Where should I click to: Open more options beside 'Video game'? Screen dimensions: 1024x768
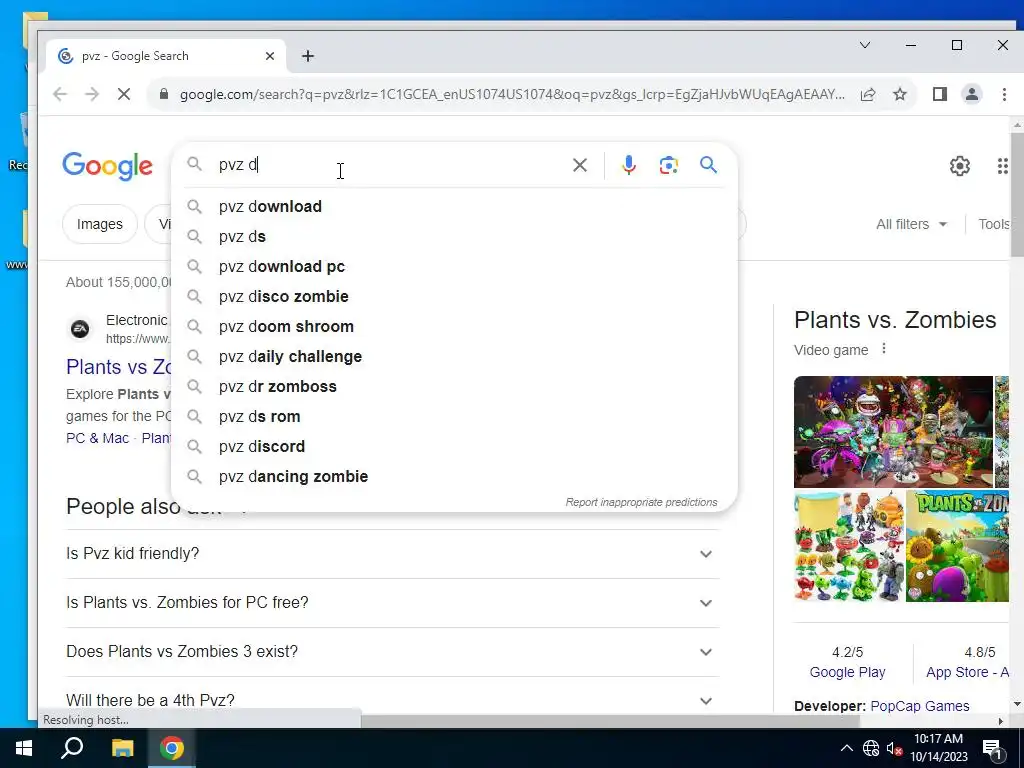[x=884, y=349]
